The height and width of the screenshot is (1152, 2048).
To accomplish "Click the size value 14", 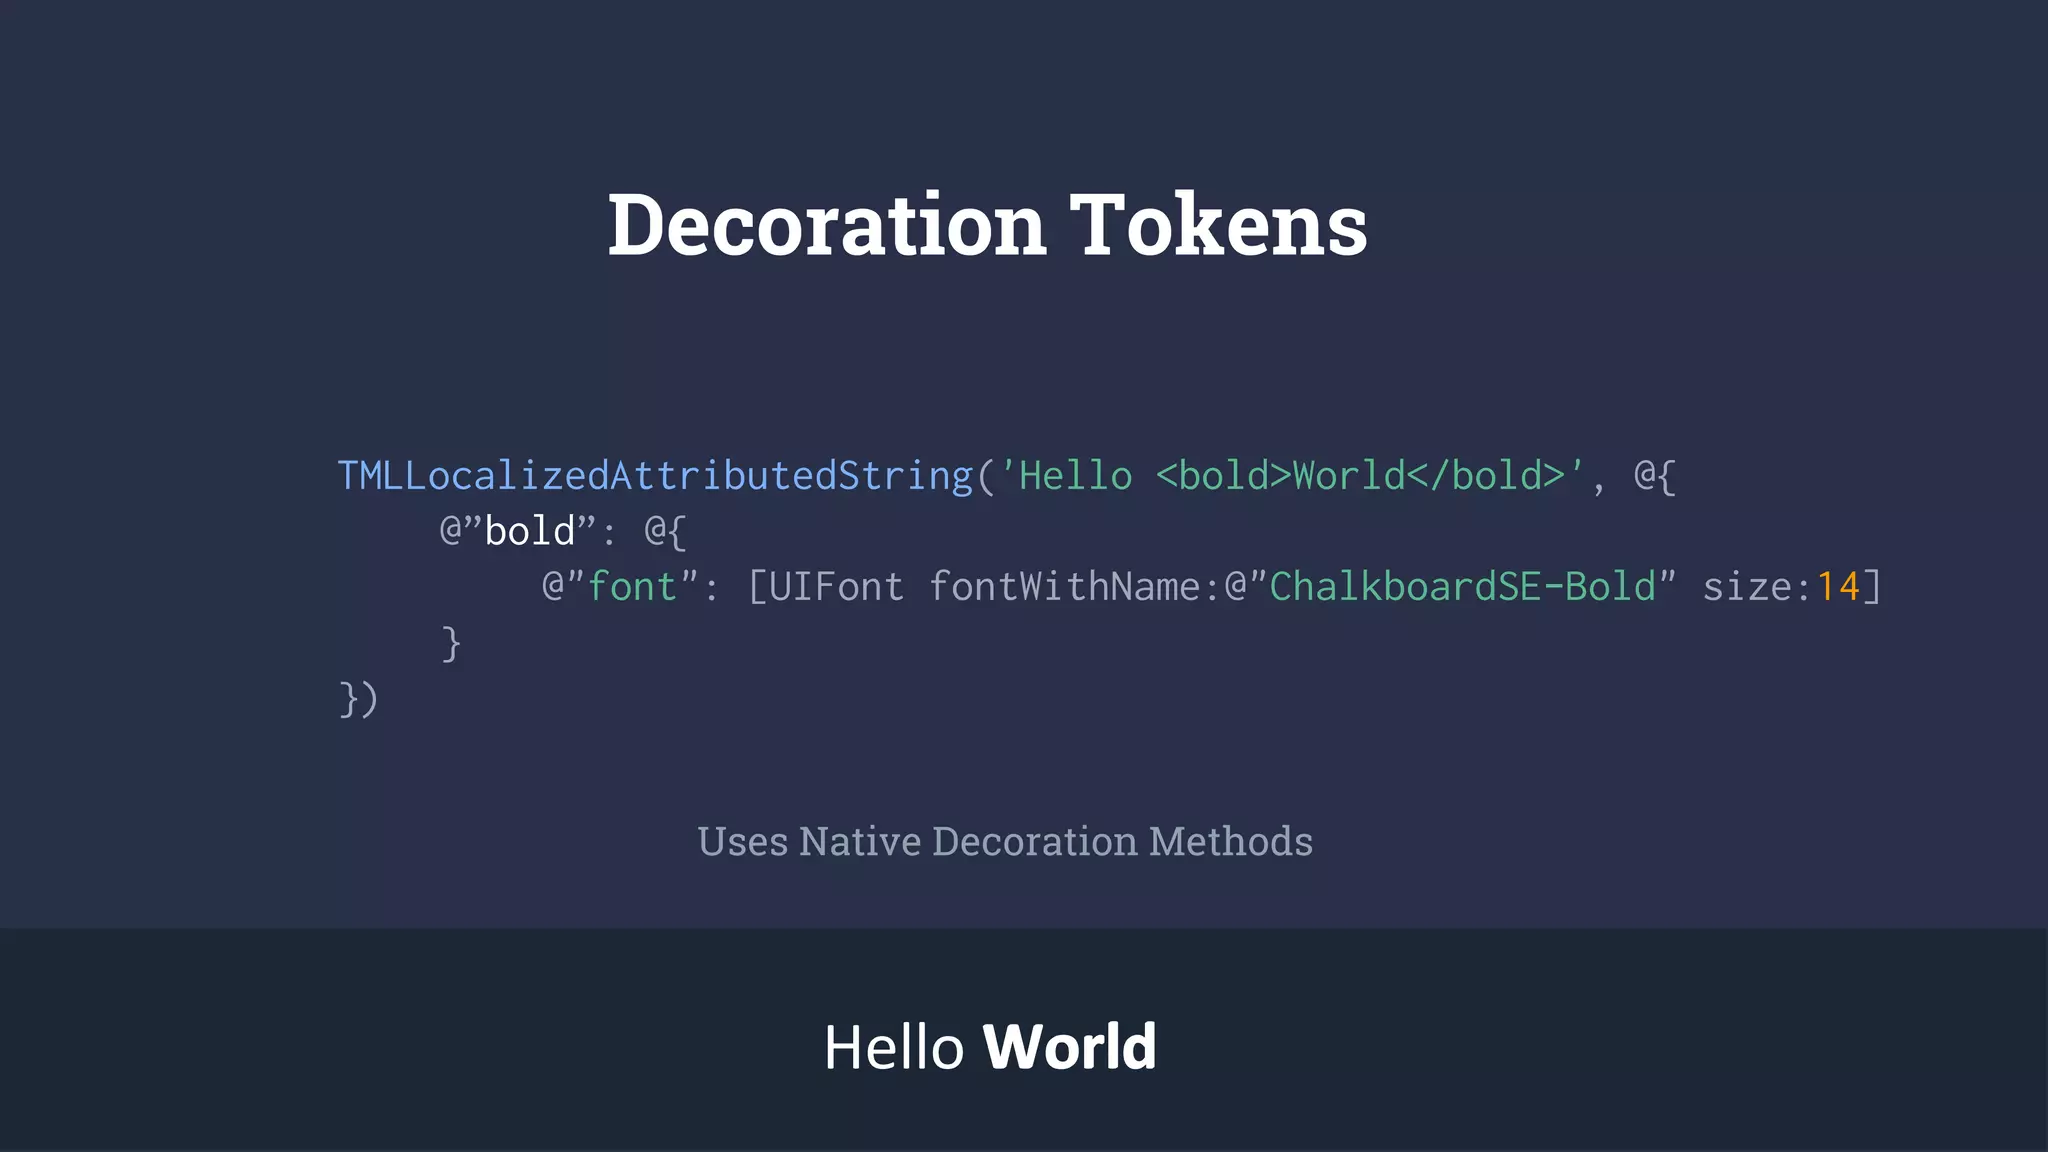I will (1838, 587).
